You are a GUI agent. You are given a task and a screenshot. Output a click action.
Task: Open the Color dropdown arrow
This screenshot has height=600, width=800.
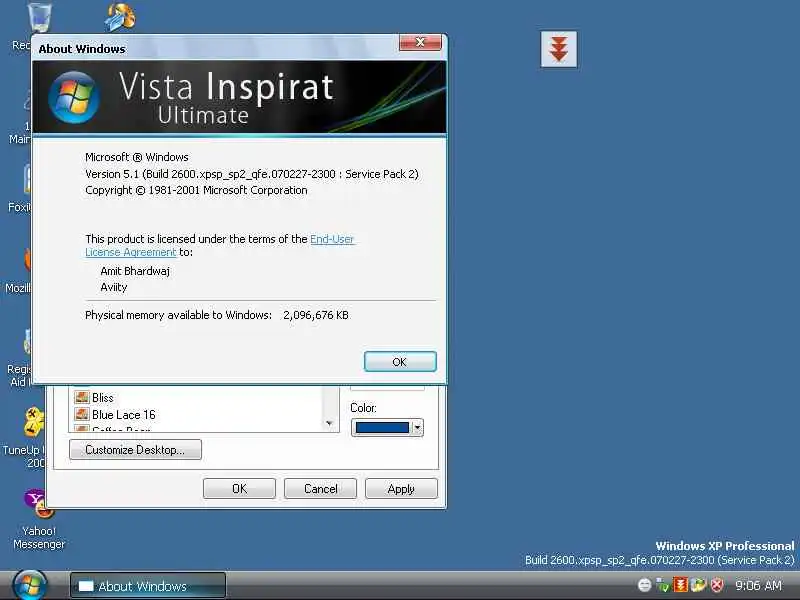417,428
